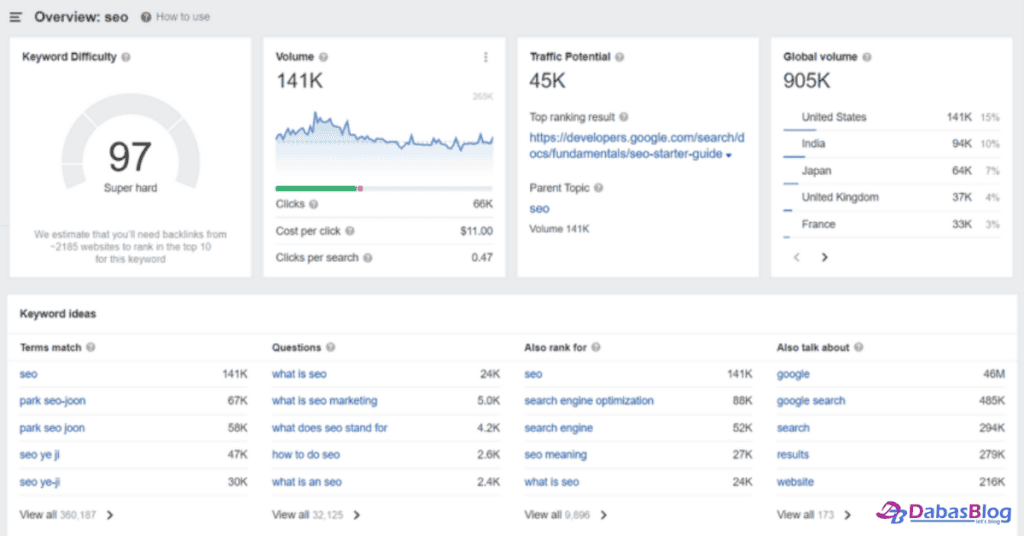Open the hamburger menu icon
1024x536 pixels.
point(16,17)
